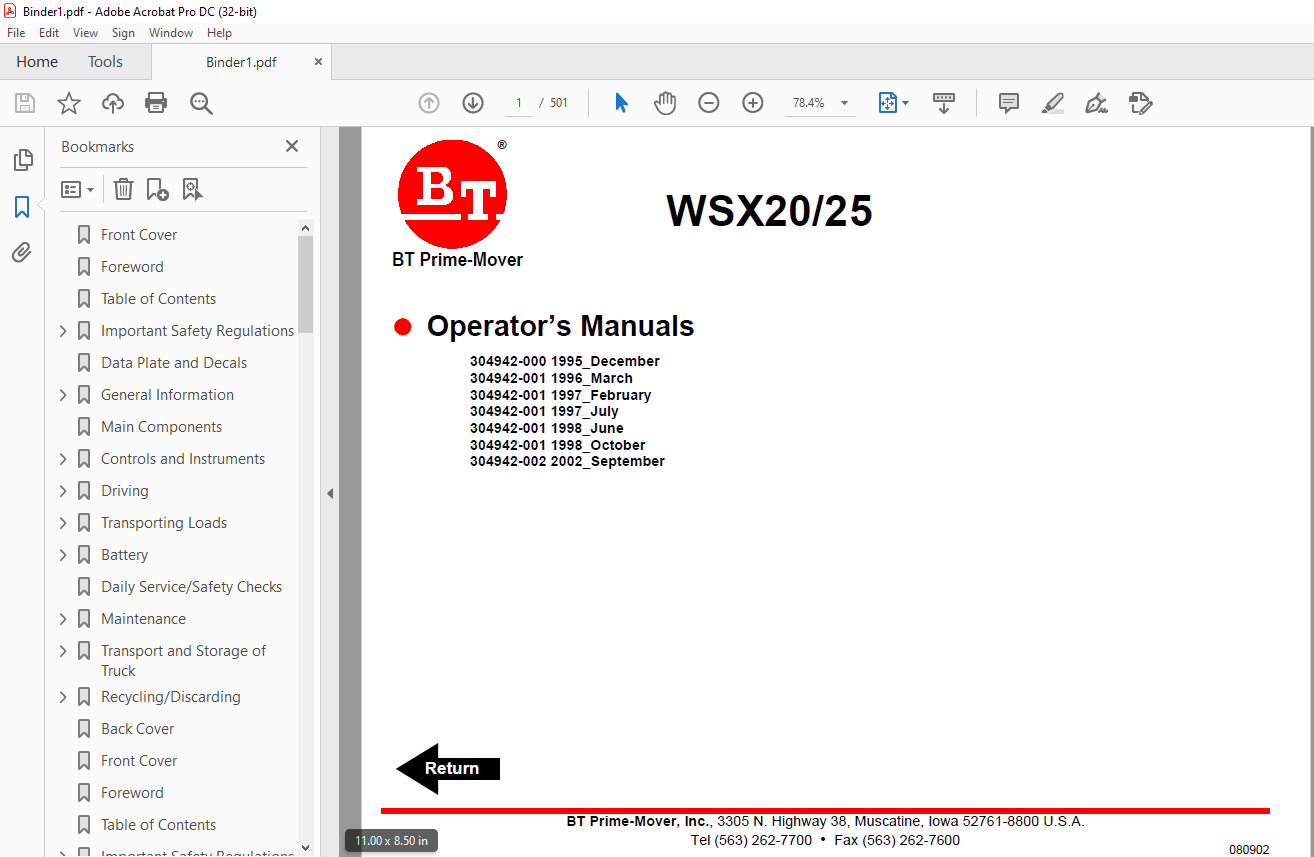Expand Transporting Loads bookmark
The width and height of the screenshot is (1314, 857).
click(x=63, y=523)
